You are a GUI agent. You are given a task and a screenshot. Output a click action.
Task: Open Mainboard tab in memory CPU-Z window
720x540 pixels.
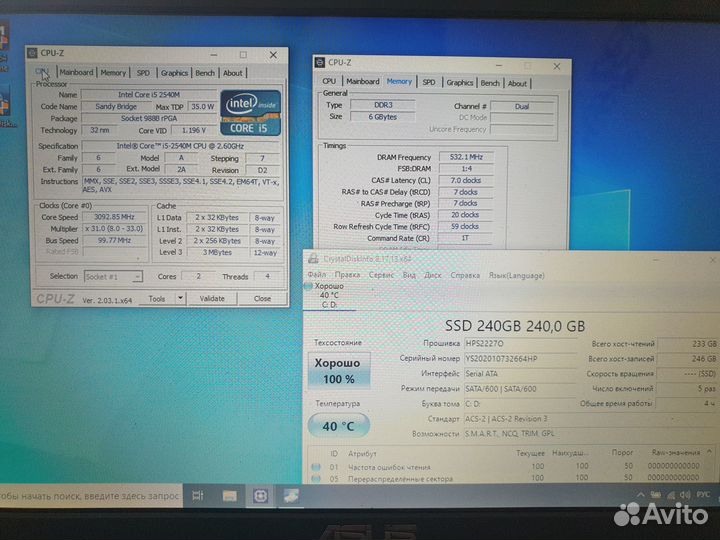coord(363,81)
